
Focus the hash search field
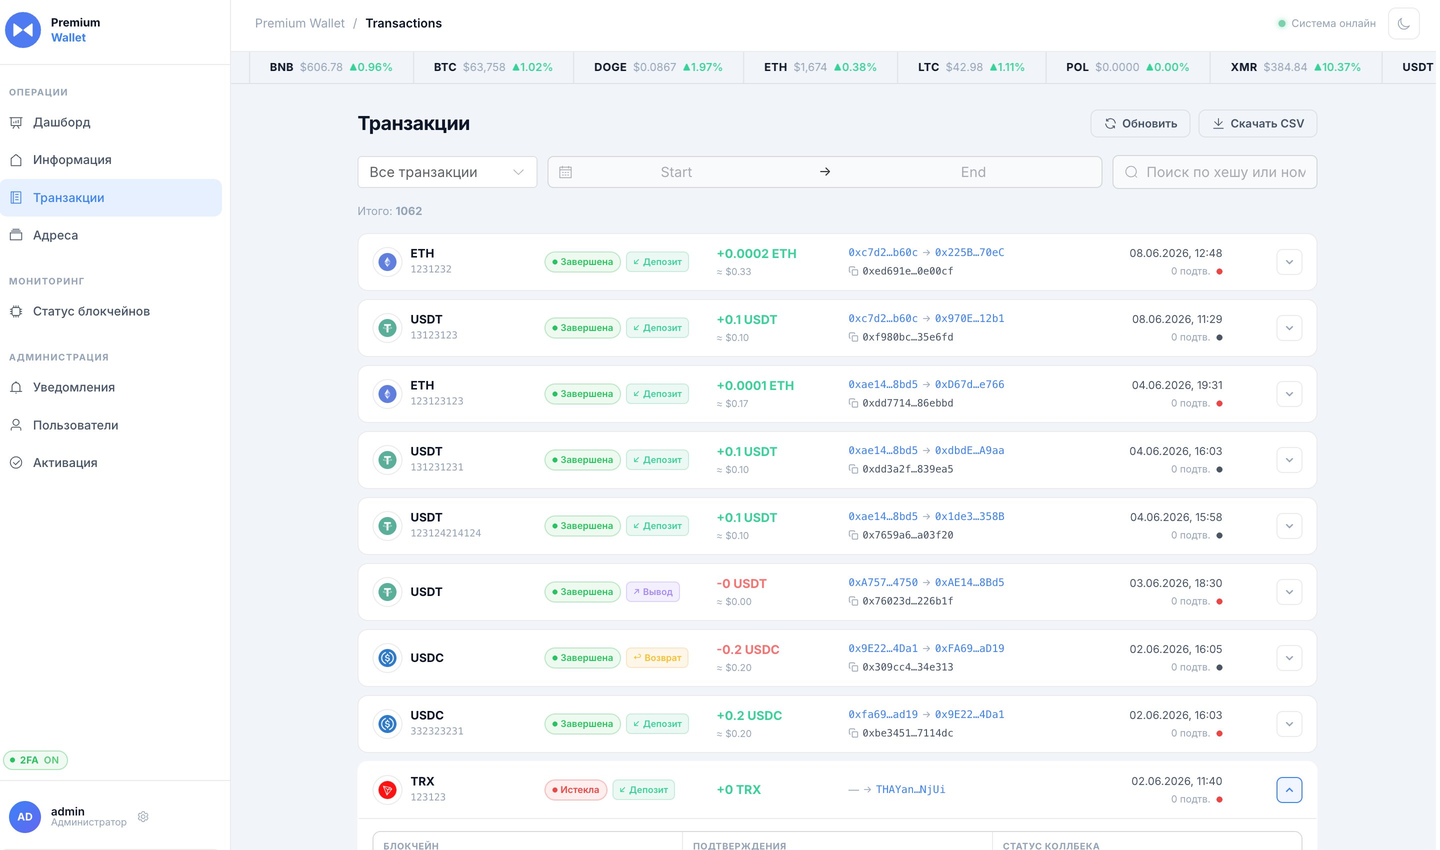pos(1214,172)
